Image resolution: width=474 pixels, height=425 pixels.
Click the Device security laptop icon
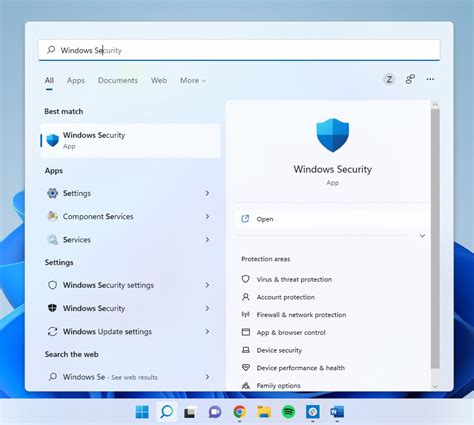(246, 350)
